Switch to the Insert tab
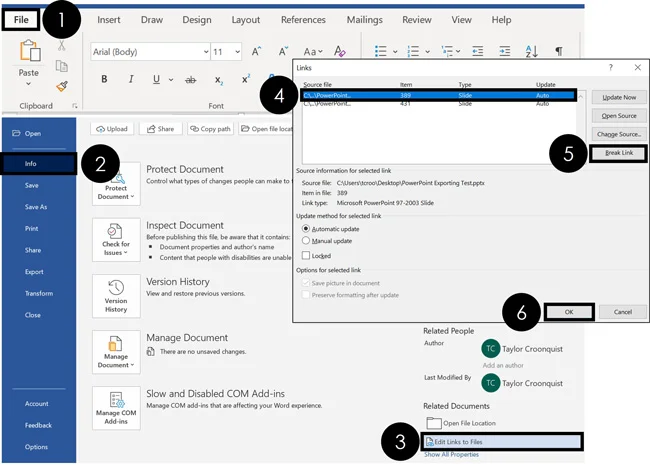Image resolution: width=650 pixels, height=465 pixels. [x=109, y=20]
